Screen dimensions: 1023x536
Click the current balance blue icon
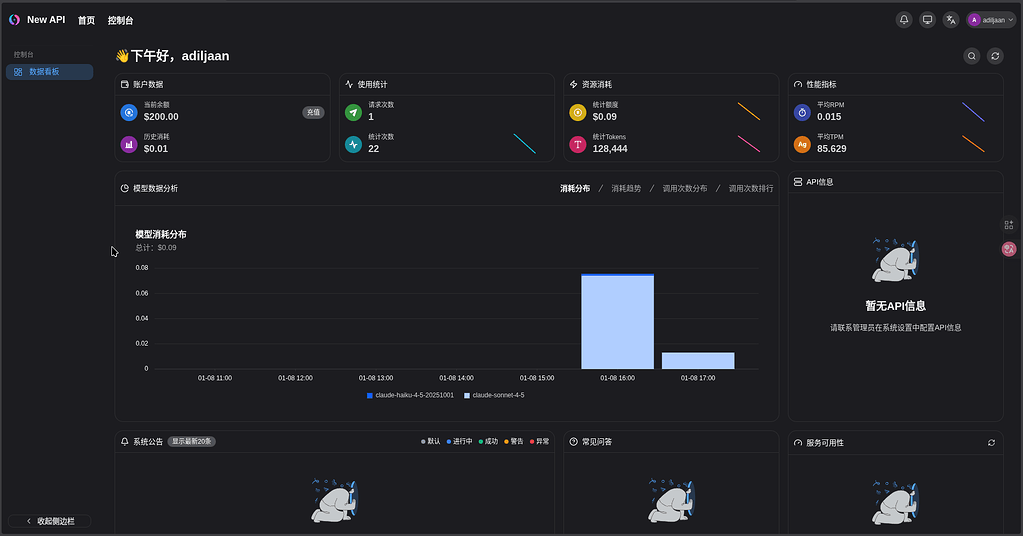tap(129, 112)
